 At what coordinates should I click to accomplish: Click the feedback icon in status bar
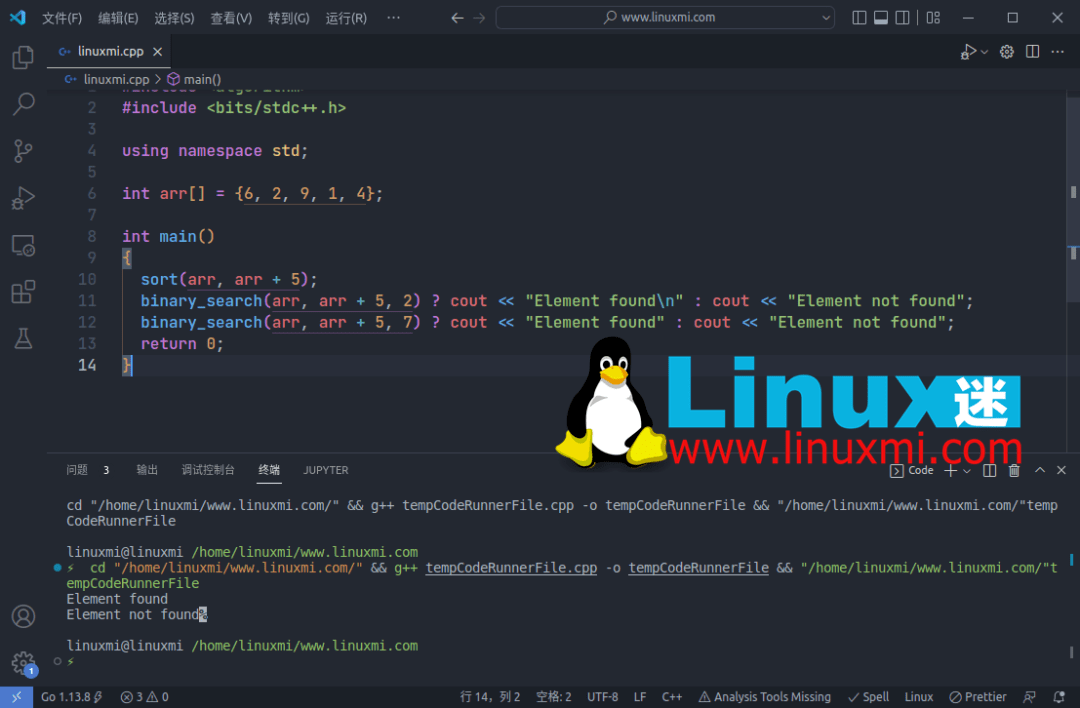pos(1030,697)
